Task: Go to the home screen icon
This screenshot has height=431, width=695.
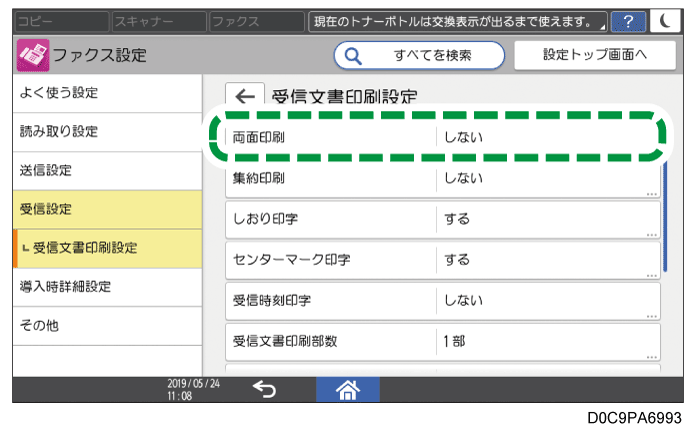Action: 348,390
